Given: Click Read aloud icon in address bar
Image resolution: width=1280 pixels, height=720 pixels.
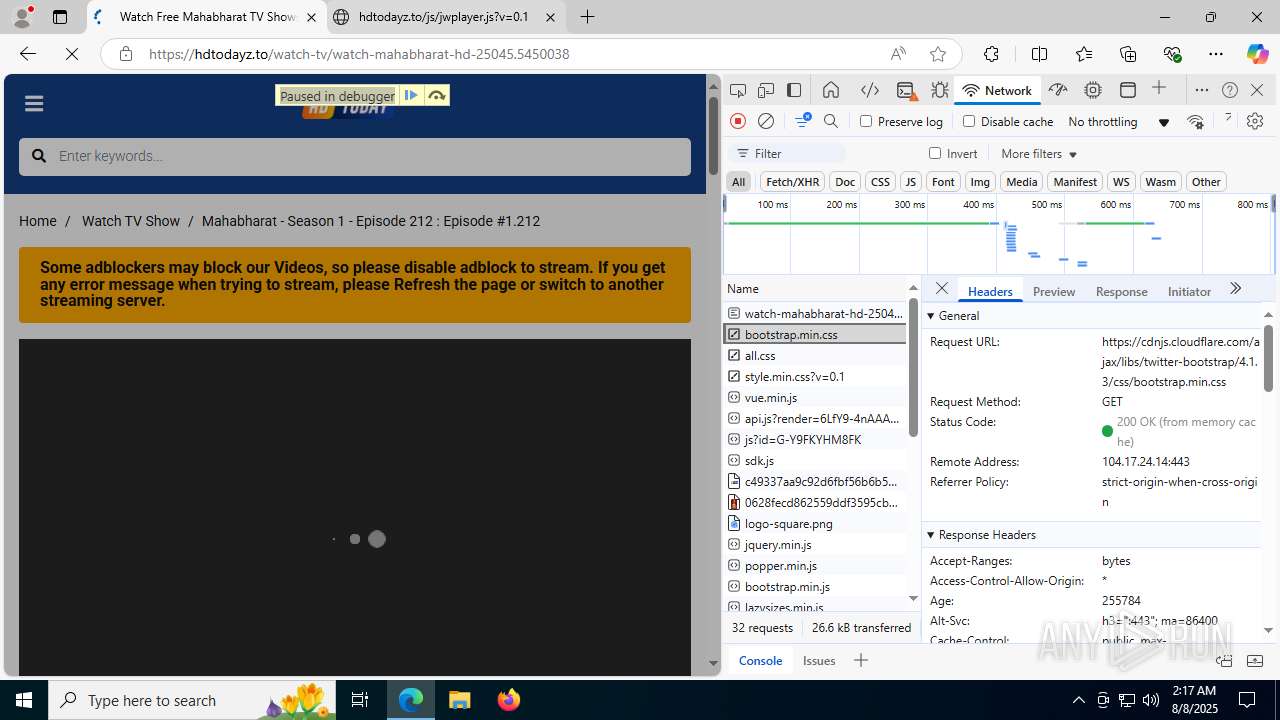Looking at the screenshot, I should point(898,54).
